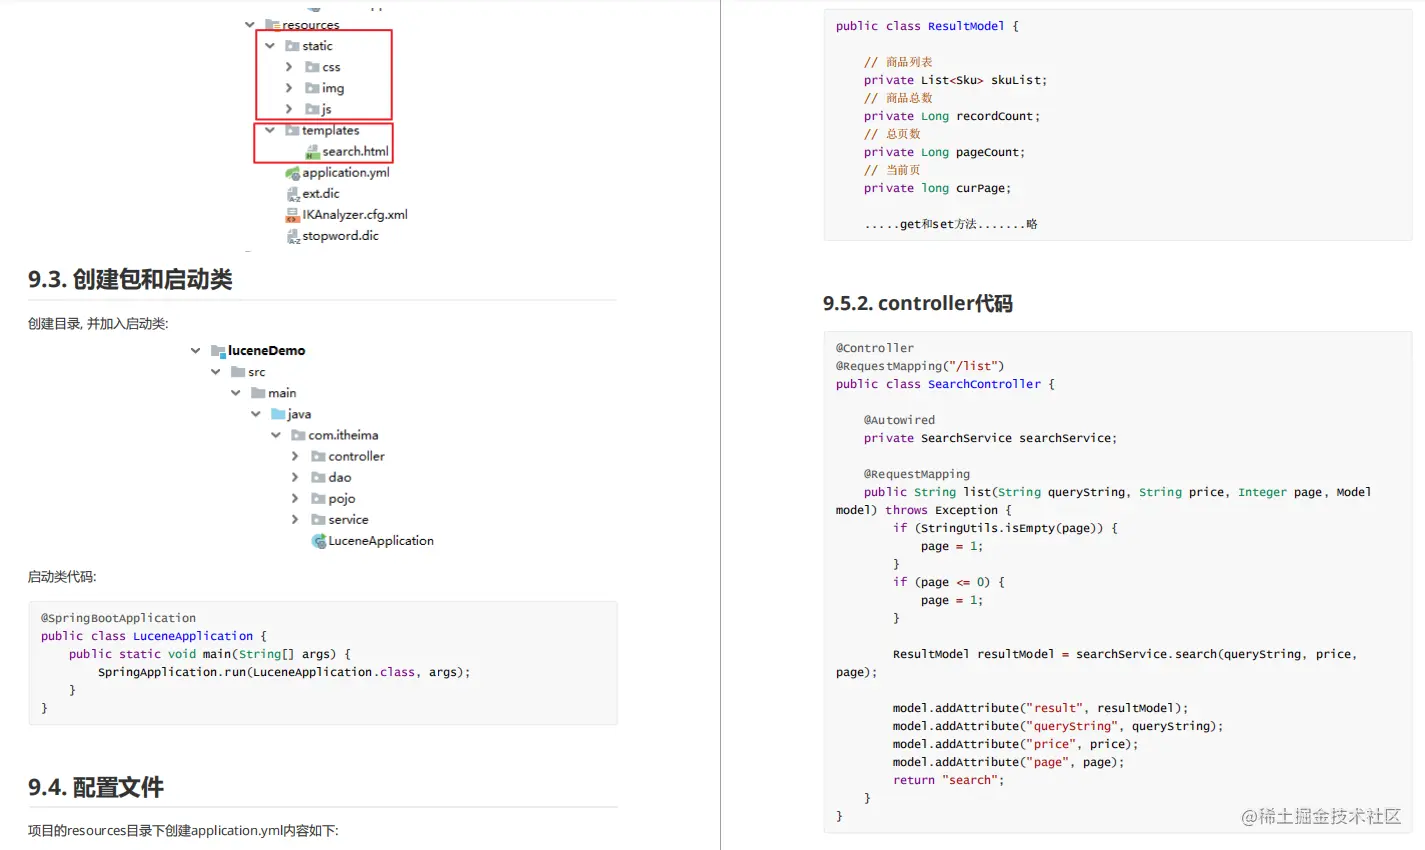Expand the css folder chevron
The image size is (1425, 850).
tap(289, 67)
